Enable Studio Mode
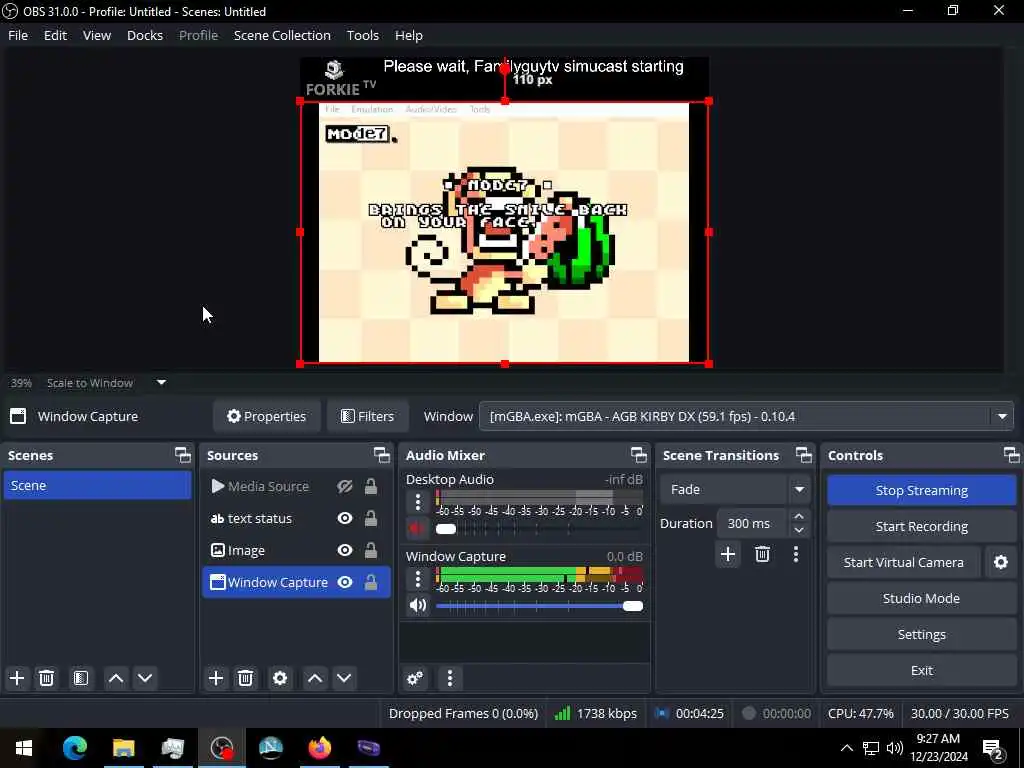The width and height of the screenshot is (1024, 768). pos(921,598)
